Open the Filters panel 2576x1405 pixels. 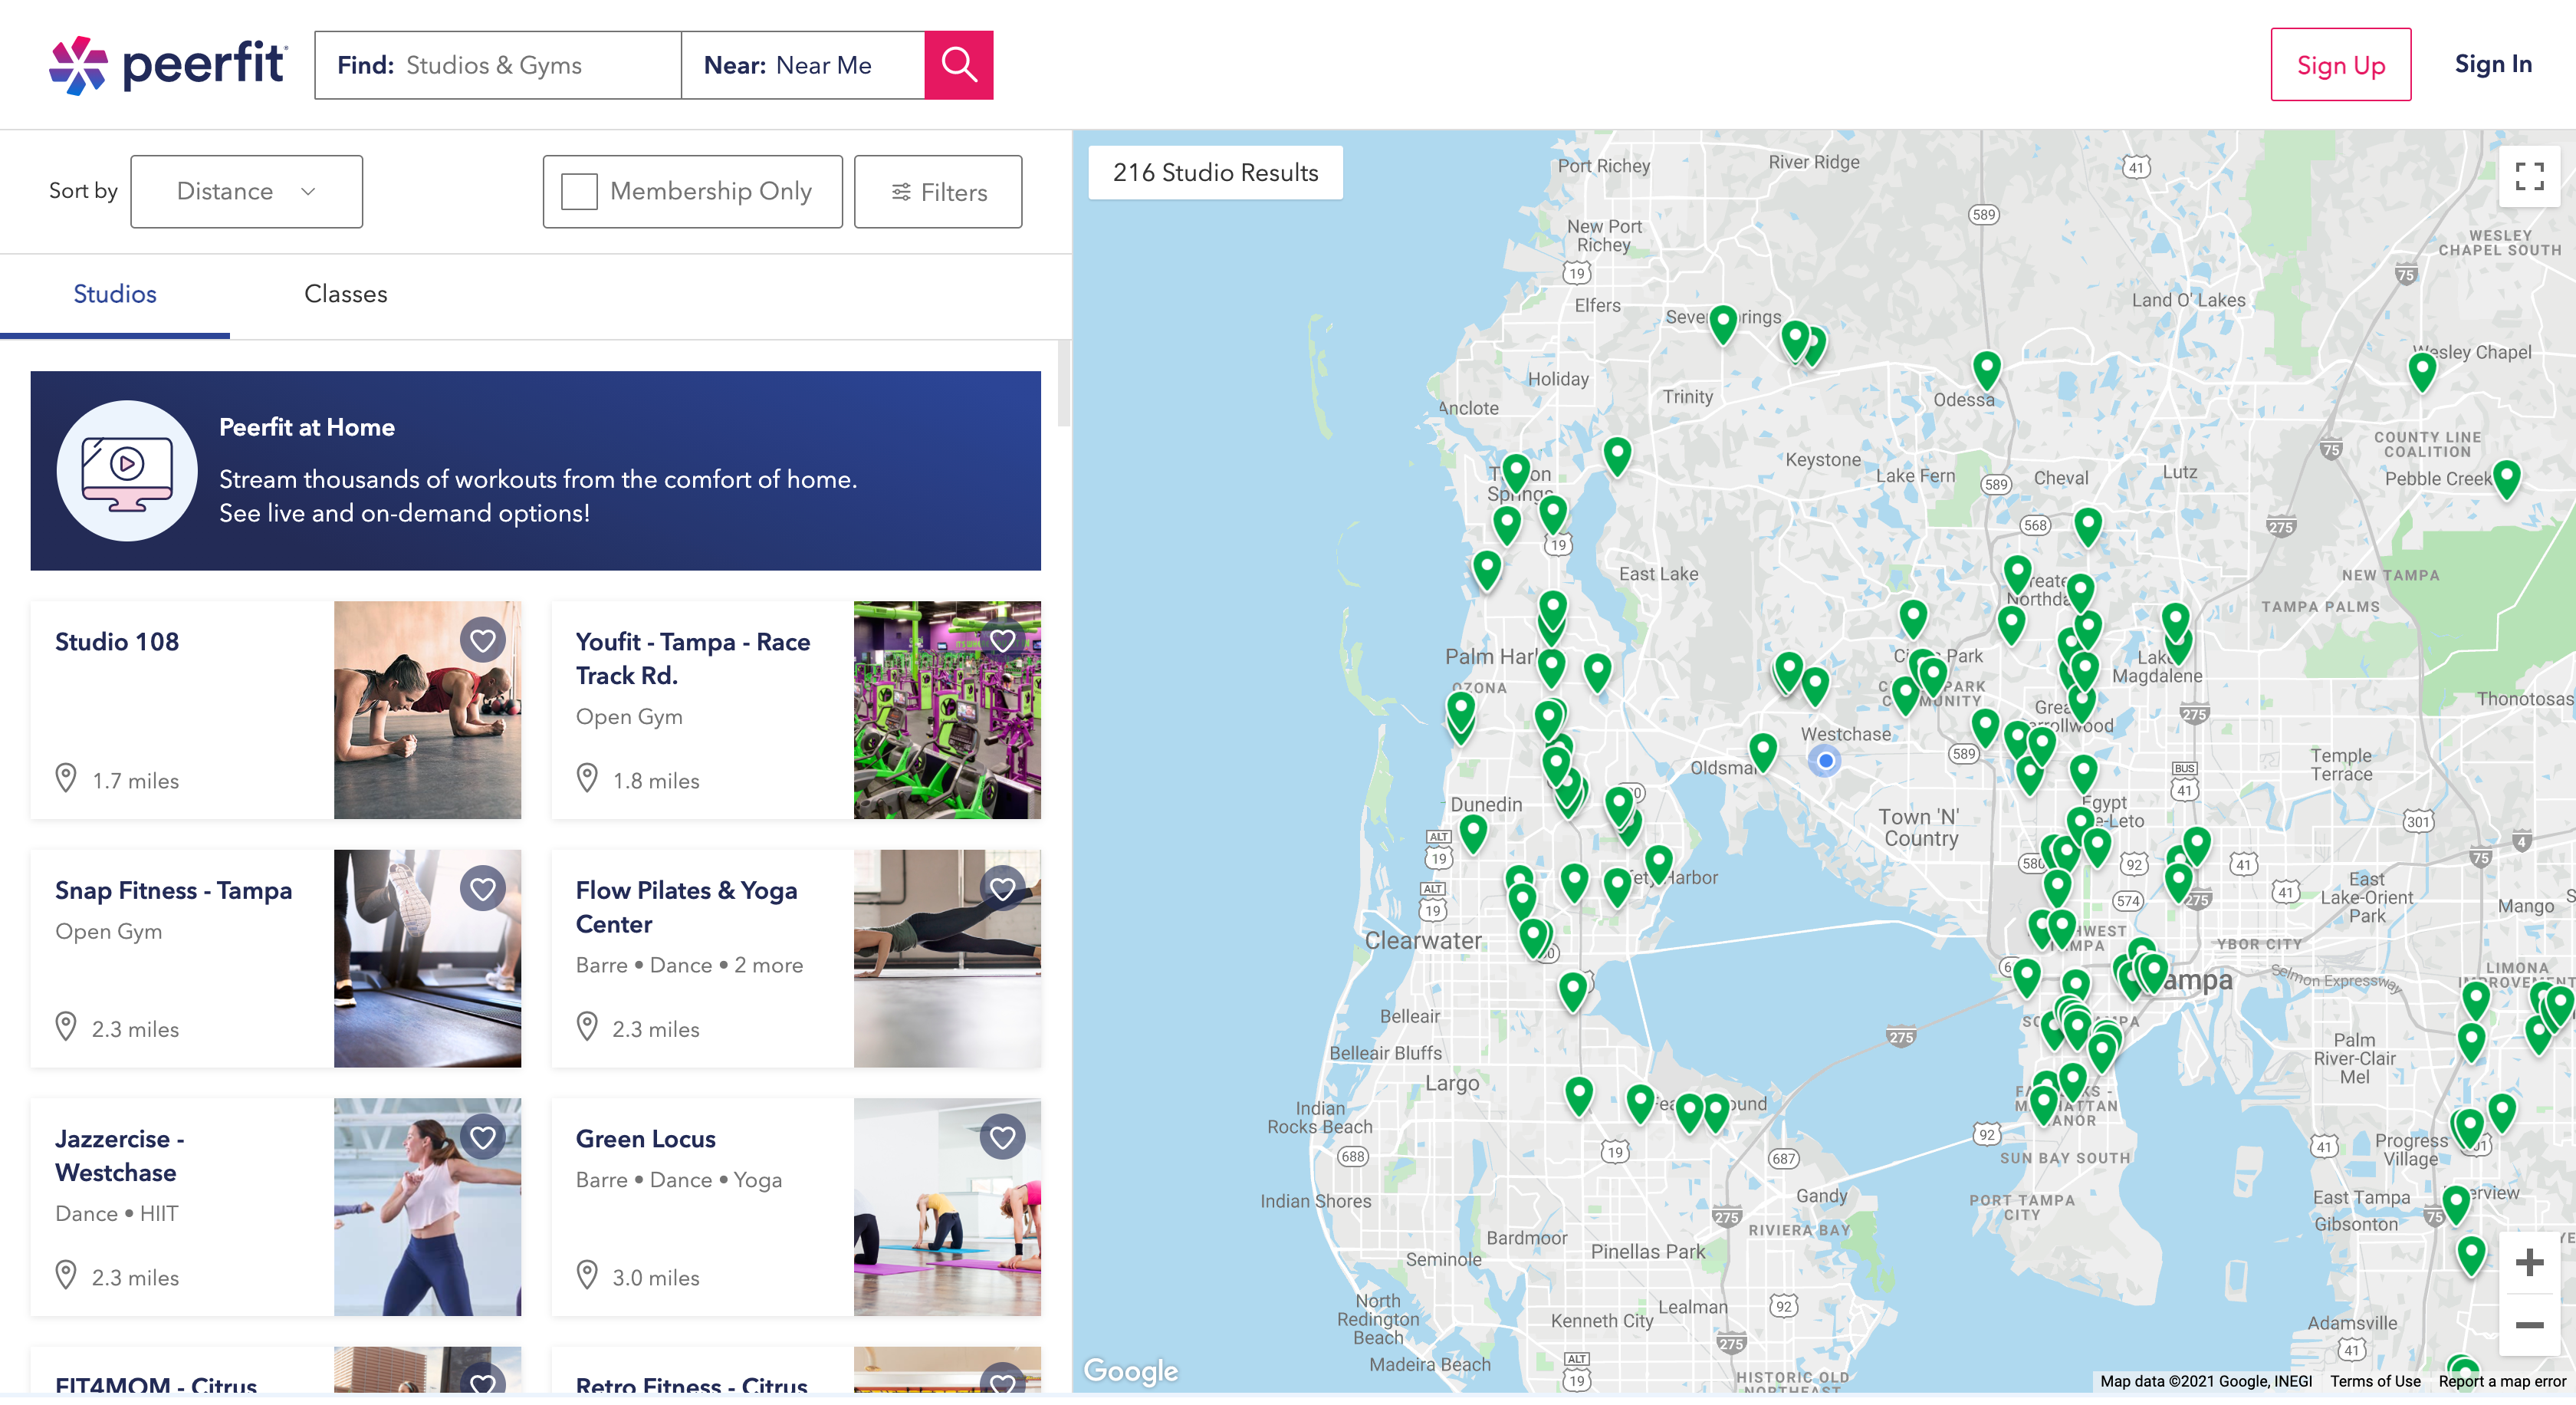938,191
